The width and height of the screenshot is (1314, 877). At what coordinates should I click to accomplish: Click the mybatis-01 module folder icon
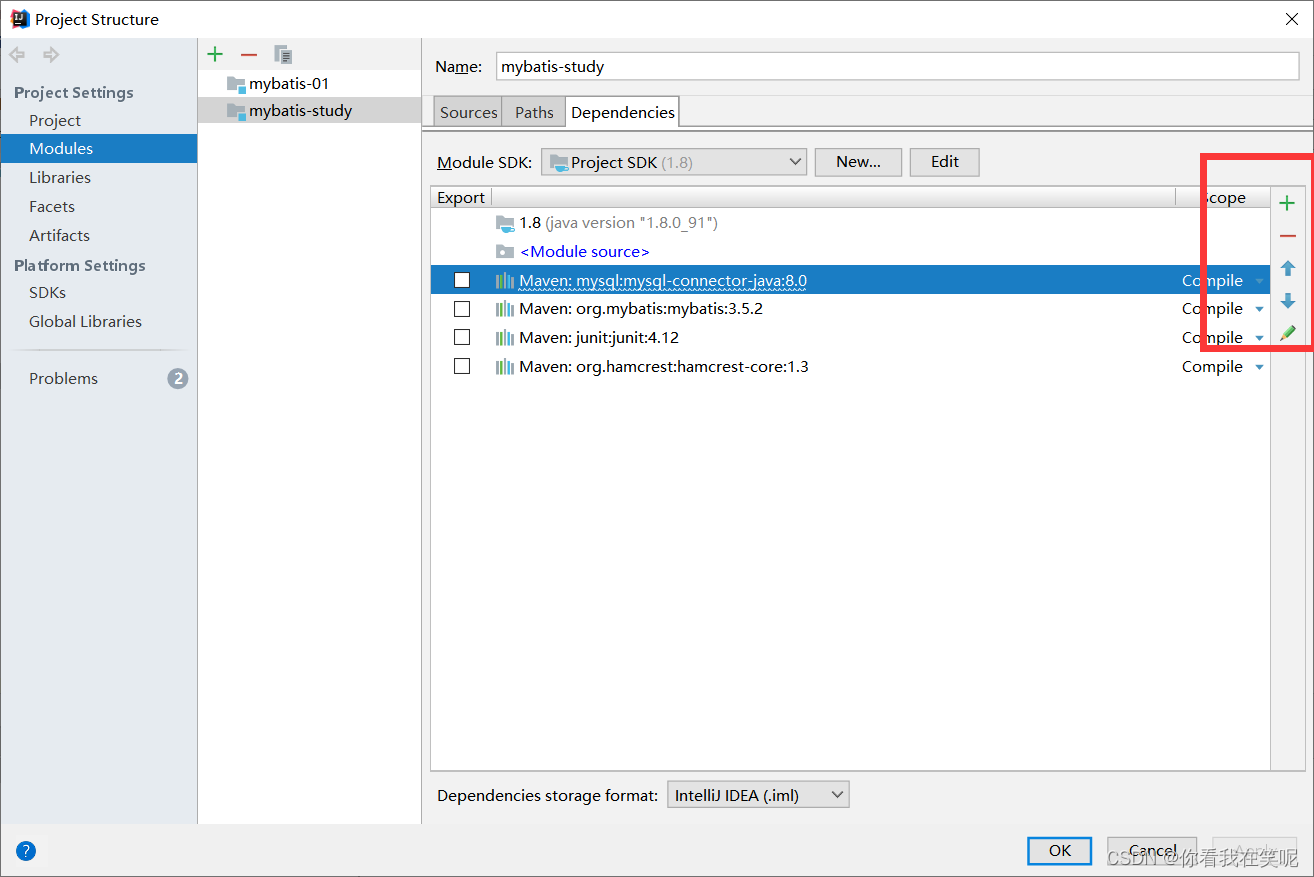click(236, 84)
